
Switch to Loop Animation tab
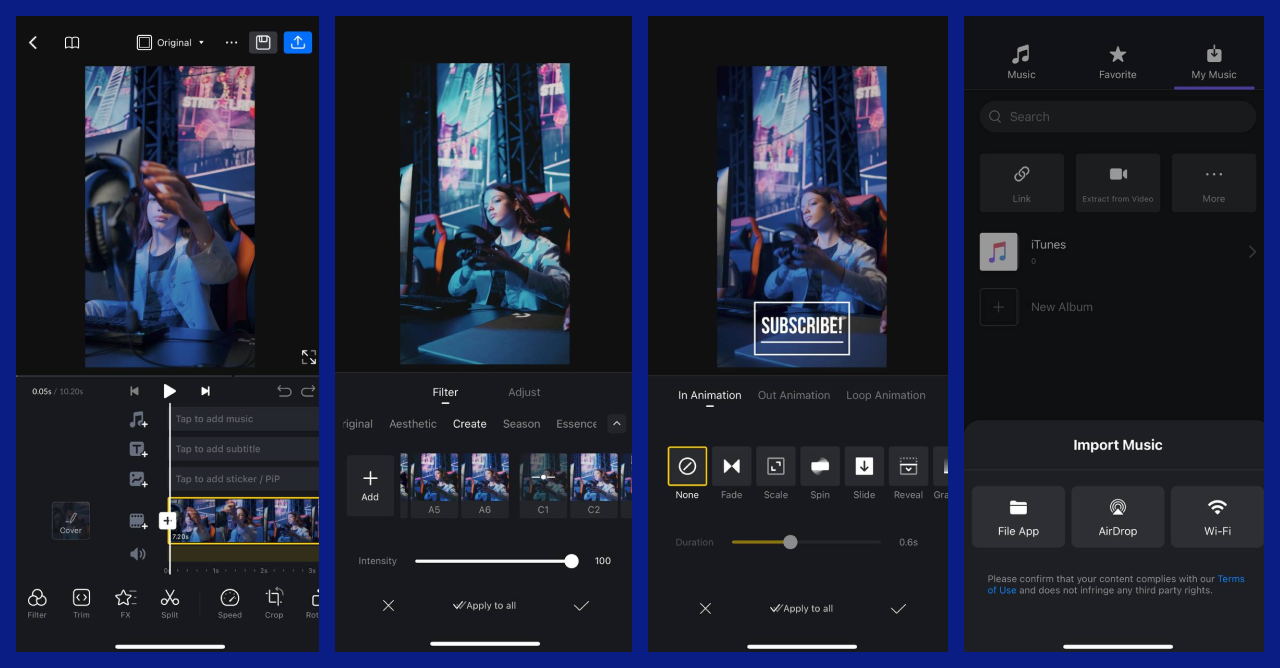(886, 395)
